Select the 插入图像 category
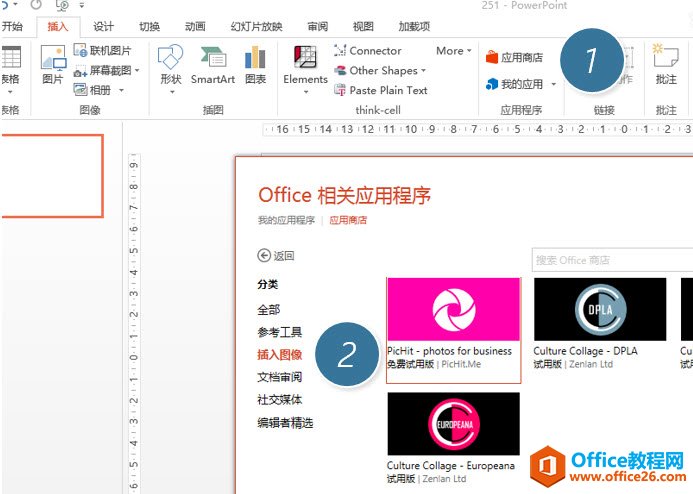The width and height of the screenshot is (693, 494). click(280, 354)
